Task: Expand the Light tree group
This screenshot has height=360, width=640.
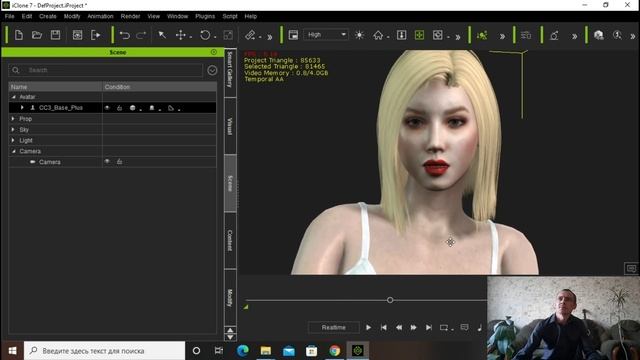Action: click(x=13, y=140)
